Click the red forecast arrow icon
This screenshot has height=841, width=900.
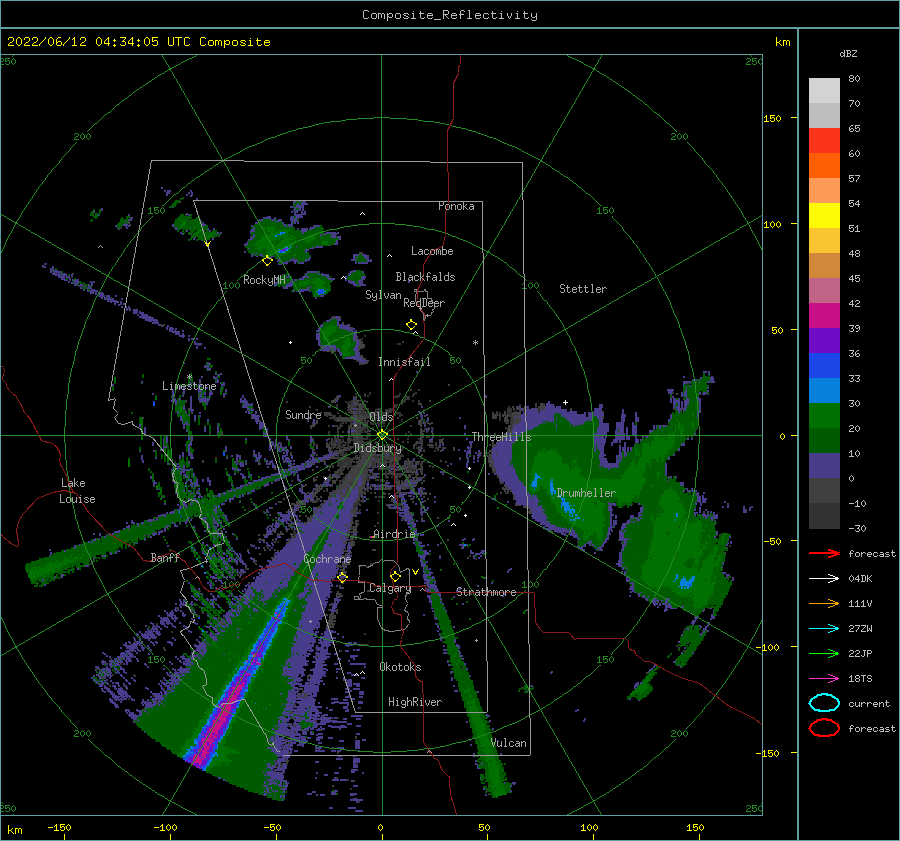click(824, 553)
